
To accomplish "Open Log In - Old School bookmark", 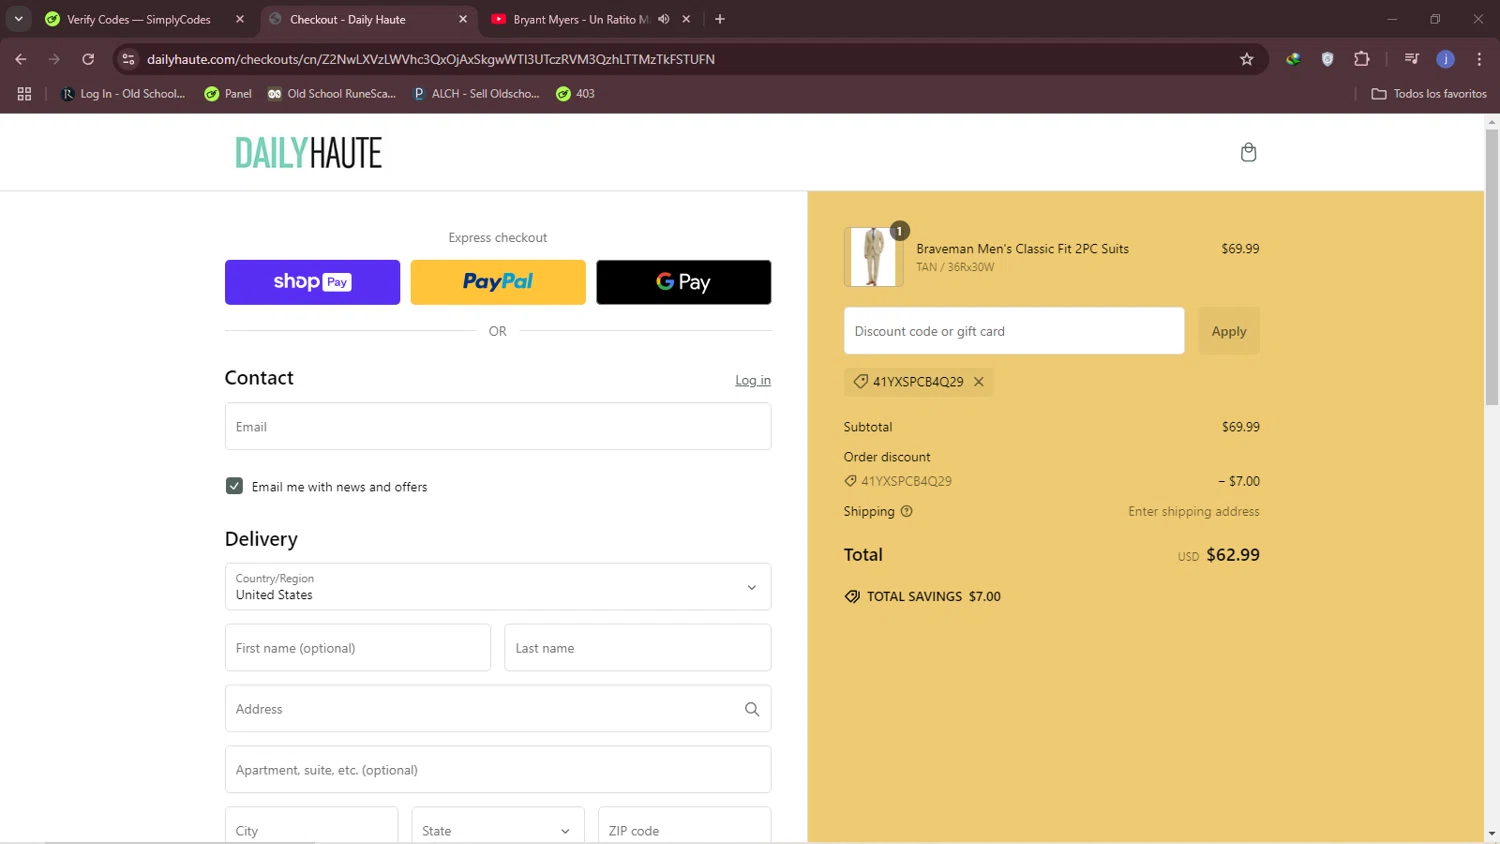I will point(123,94).
